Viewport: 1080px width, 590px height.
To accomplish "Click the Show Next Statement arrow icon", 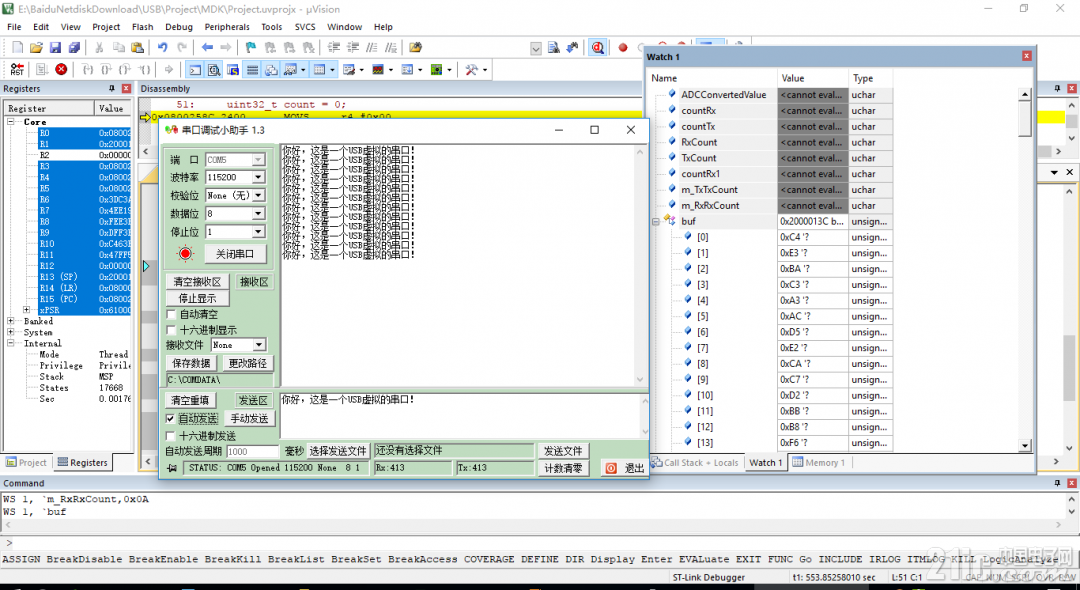I will tap(169, 70).
